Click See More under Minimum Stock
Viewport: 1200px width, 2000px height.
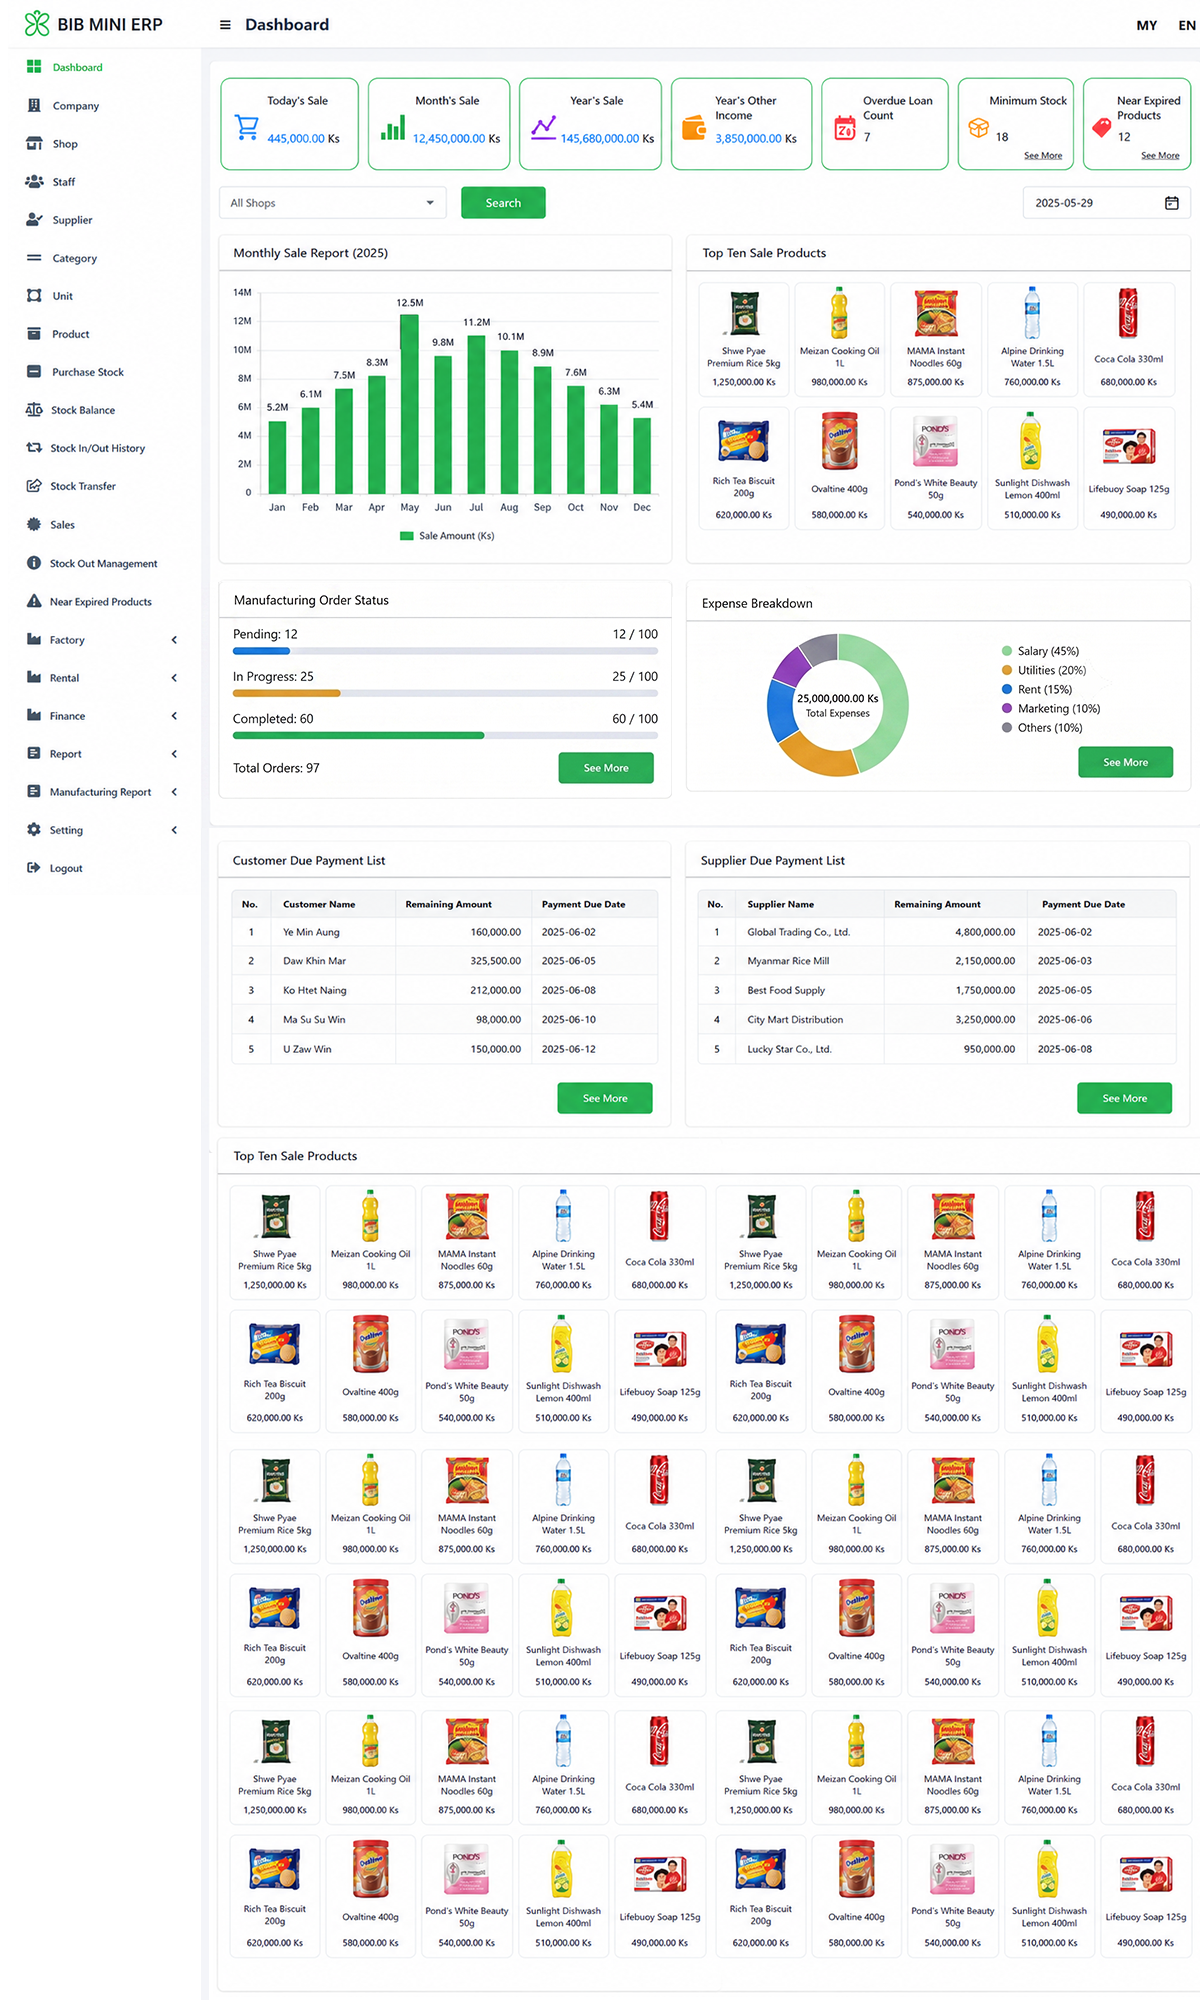[x=1043, y=156]
